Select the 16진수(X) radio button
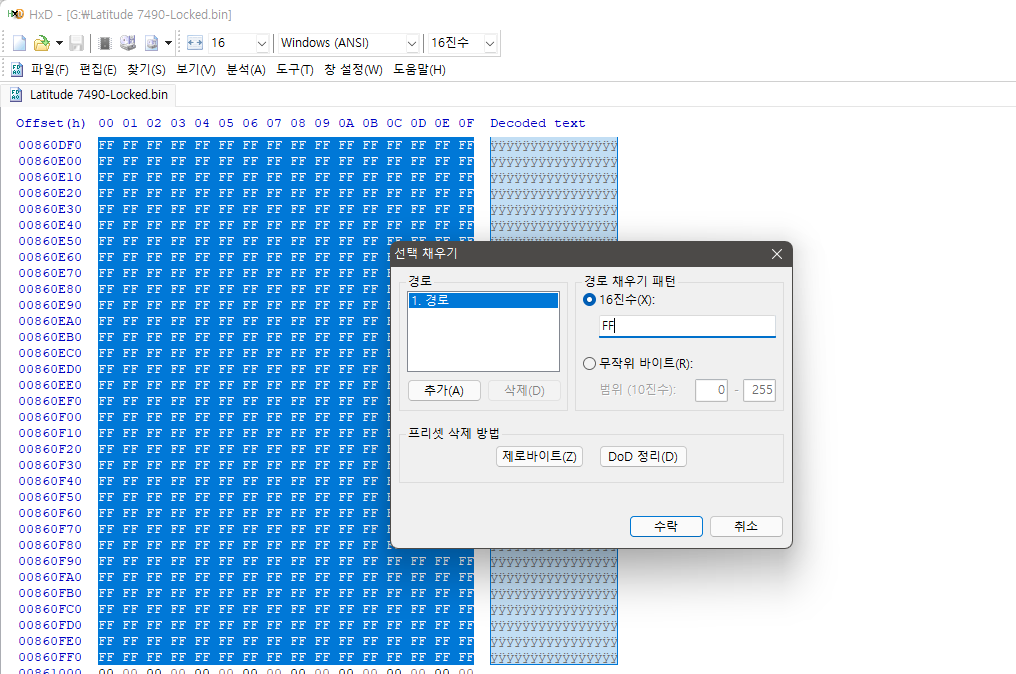Screen dimensions: 1016x674 [x=589, y=300]
